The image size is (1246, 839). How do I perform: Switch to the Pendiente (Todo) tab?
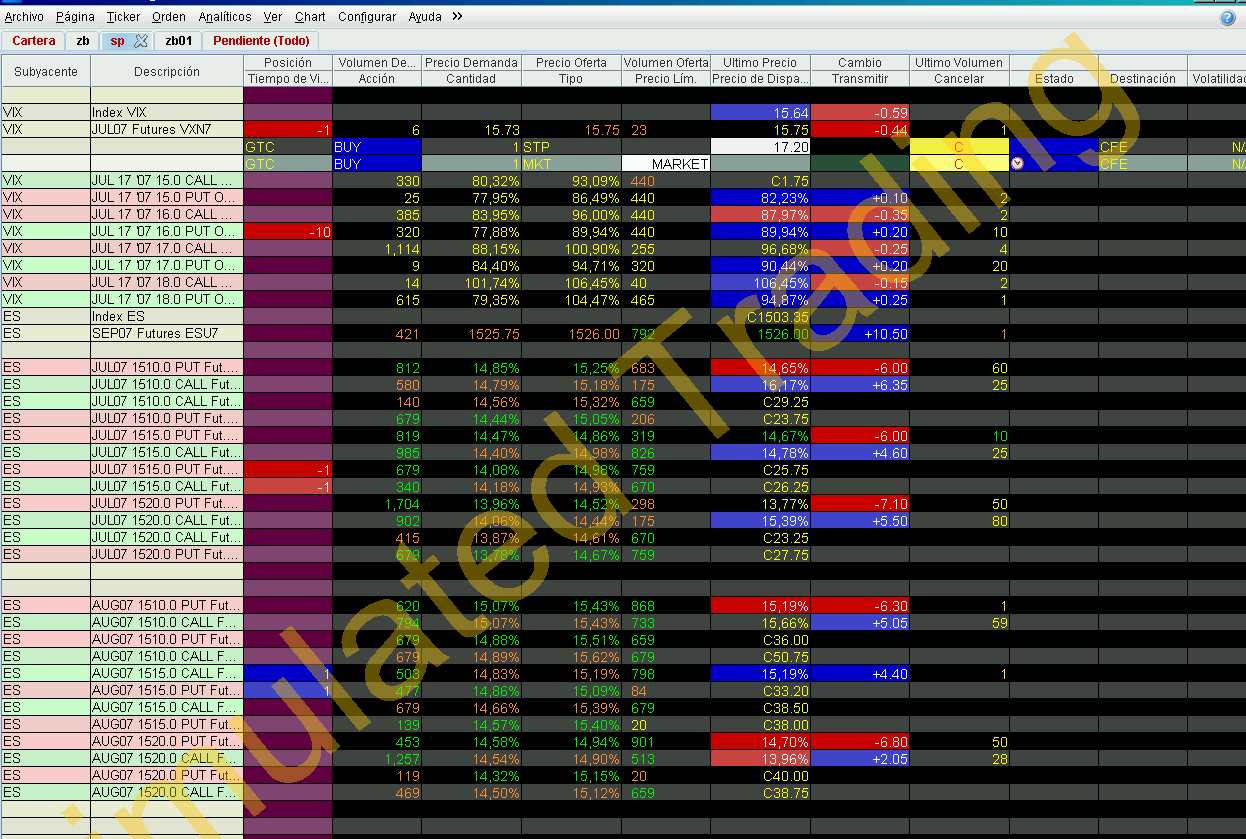click(261, 41)
